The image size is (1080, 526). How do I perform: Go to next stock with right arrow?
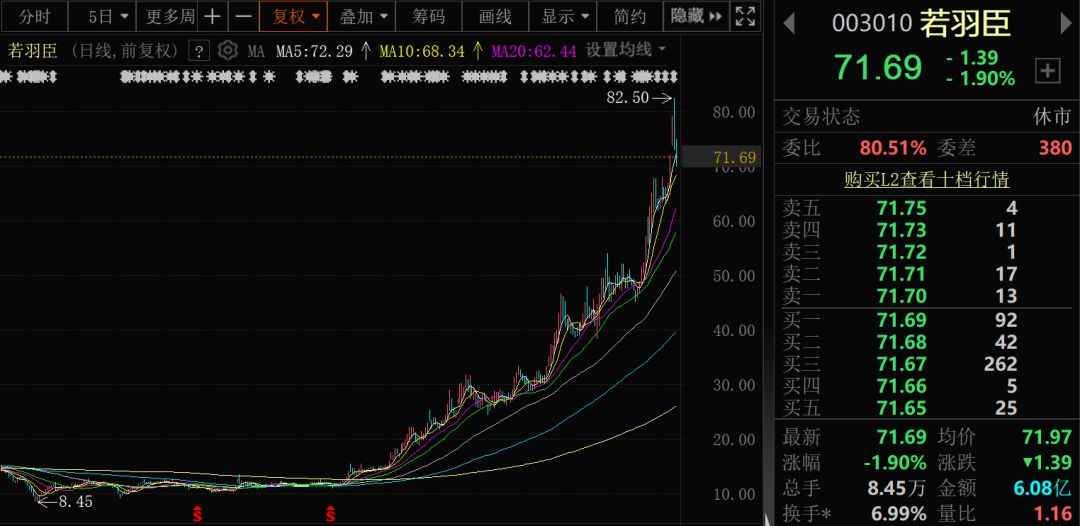click(x=1062, y=22)
